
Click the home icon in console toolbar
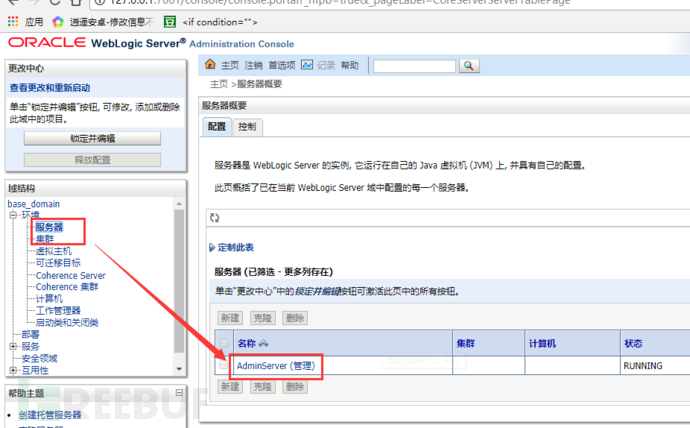[210, 65]
